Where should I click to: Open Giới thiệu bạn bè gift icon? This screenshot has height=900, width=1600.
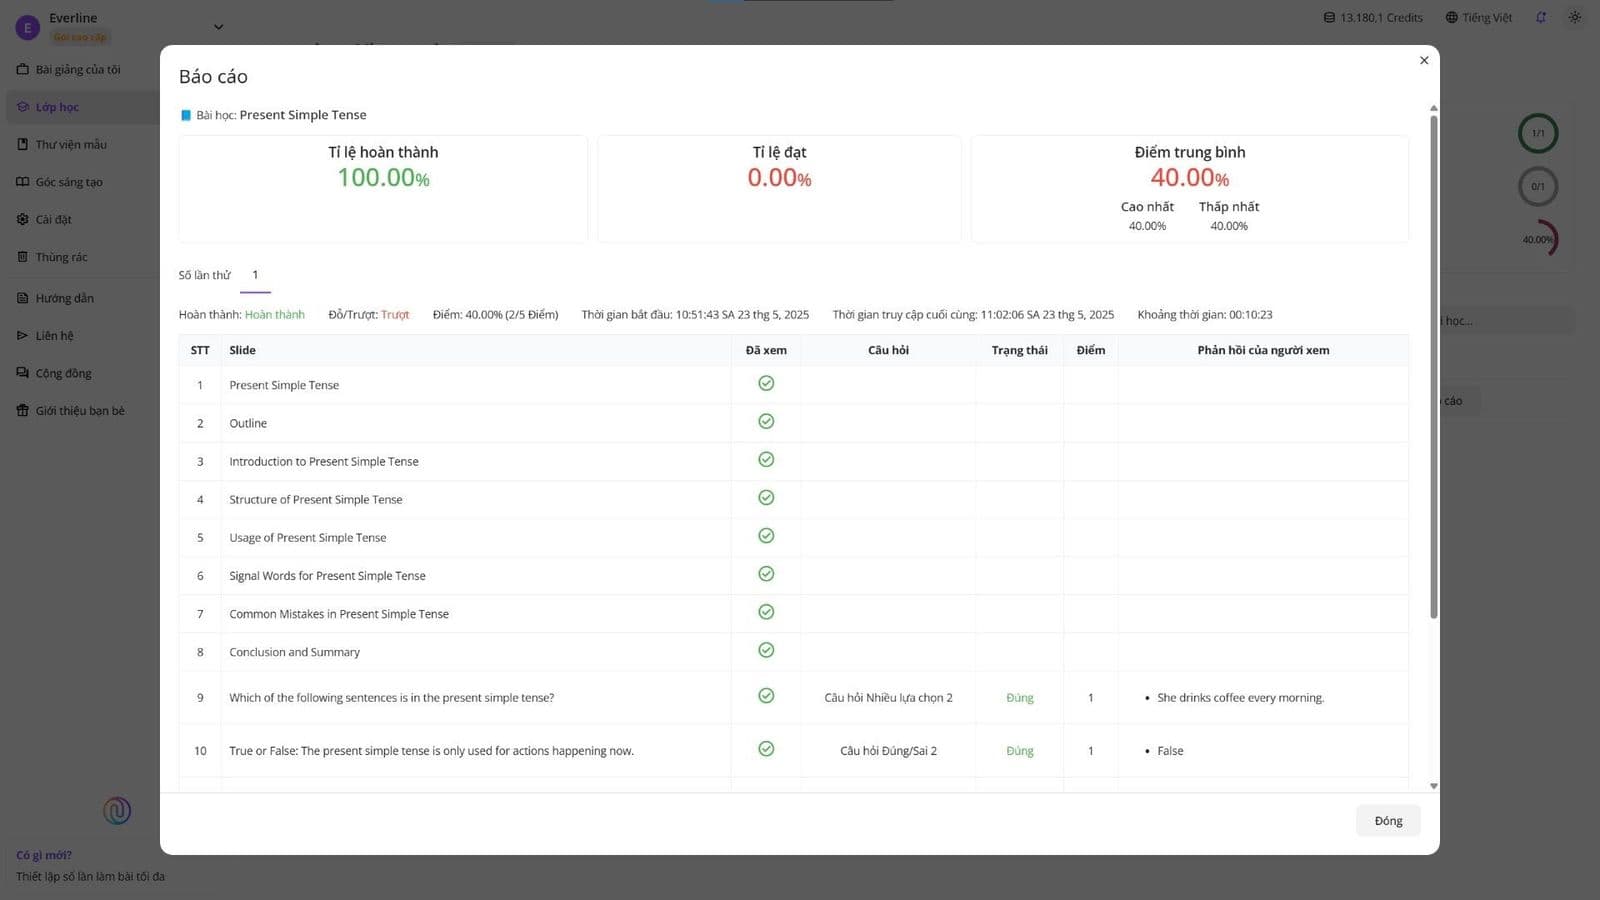(22, 410)
